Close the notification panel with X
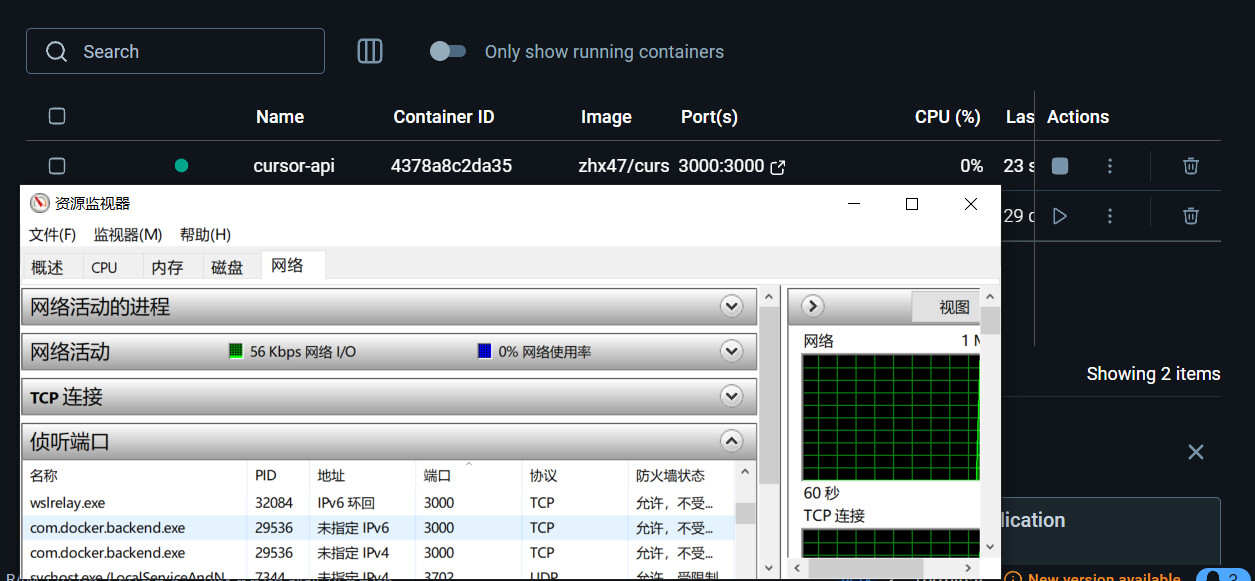 [x=1195, y=452]
